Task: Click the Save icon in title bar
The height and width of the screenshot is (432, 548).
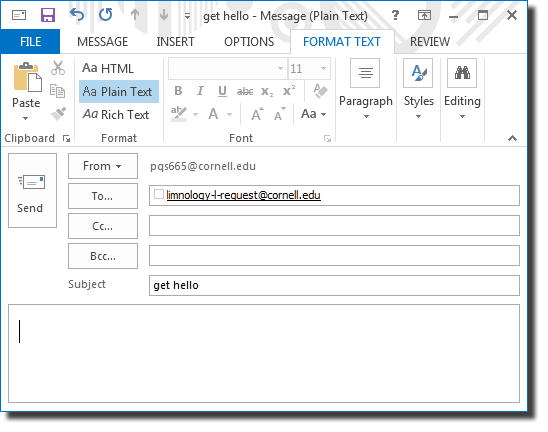Action: (x=48, y=15)
